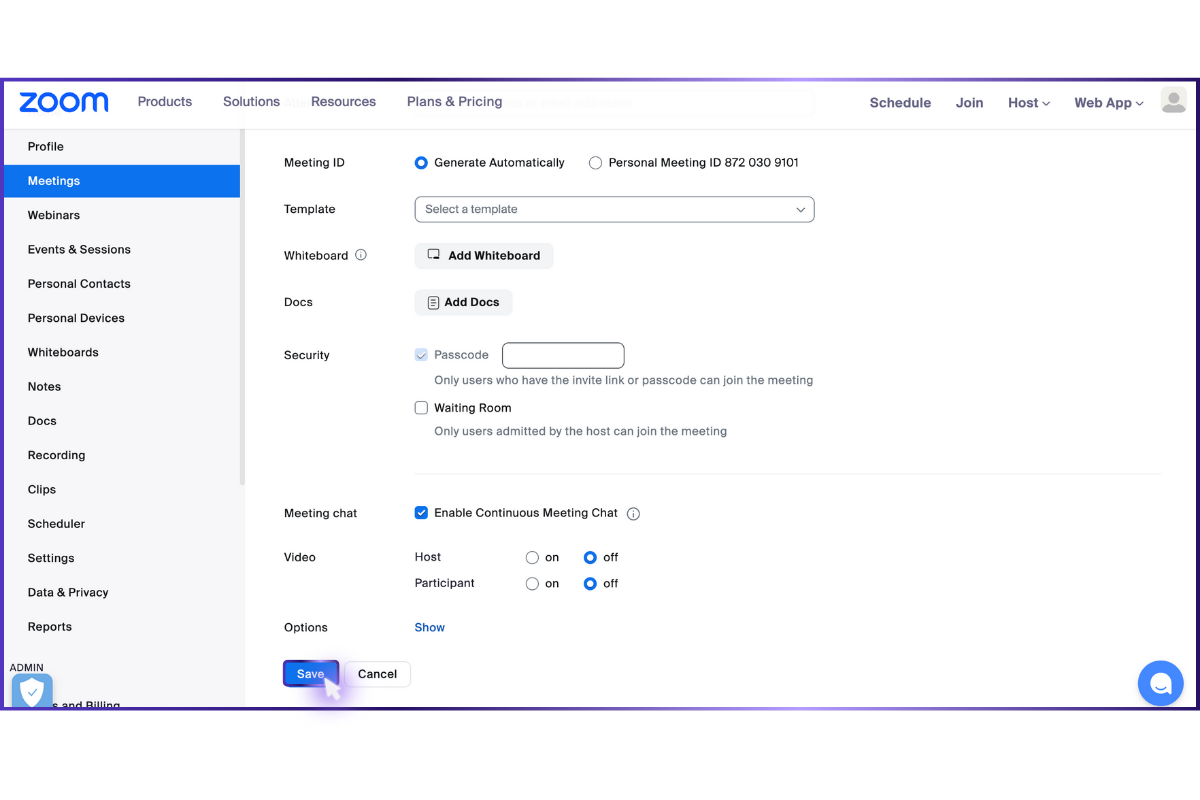
Task: Uncheck Enable Continuous Meeting Chat
Action: click(x=421, y=513)
